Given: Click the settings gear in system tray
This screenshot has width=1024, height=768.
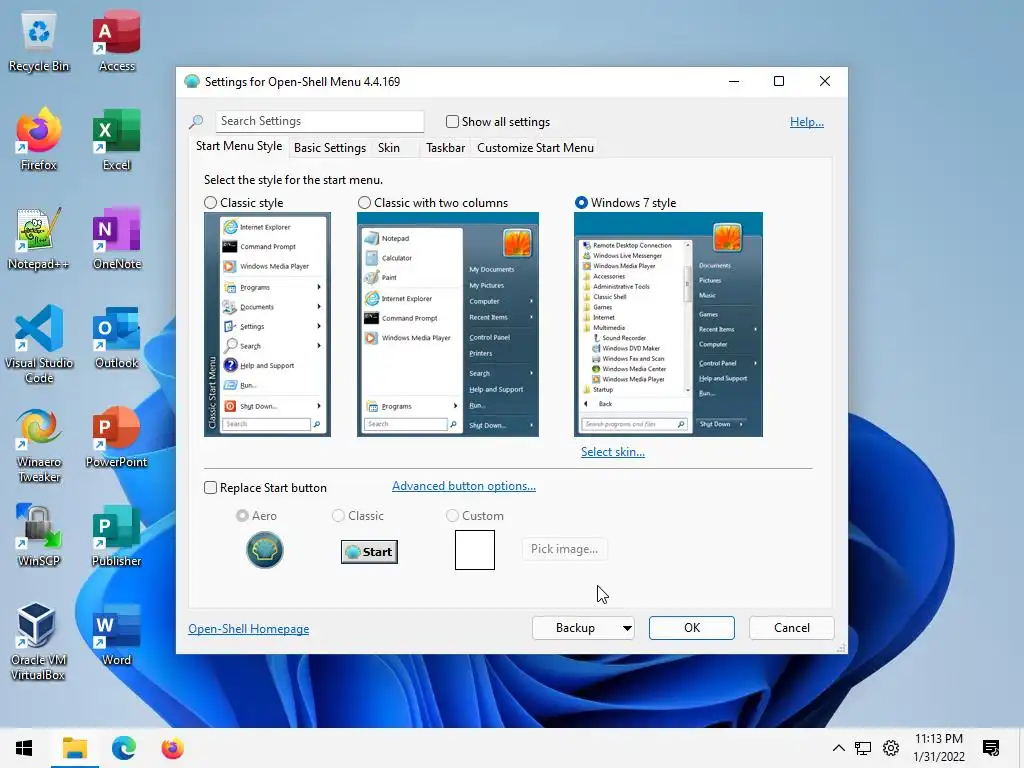Looking at the screenshot, I should click(x=891, y=748).
